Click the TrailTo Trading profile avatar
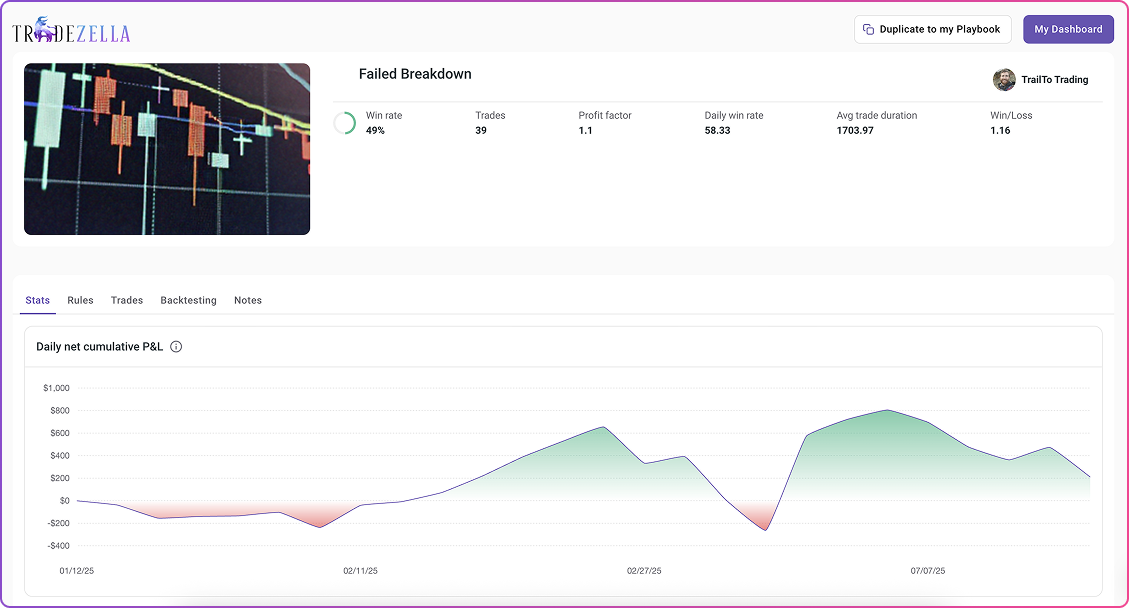 pyautogui.click(x=1004, y=80)
